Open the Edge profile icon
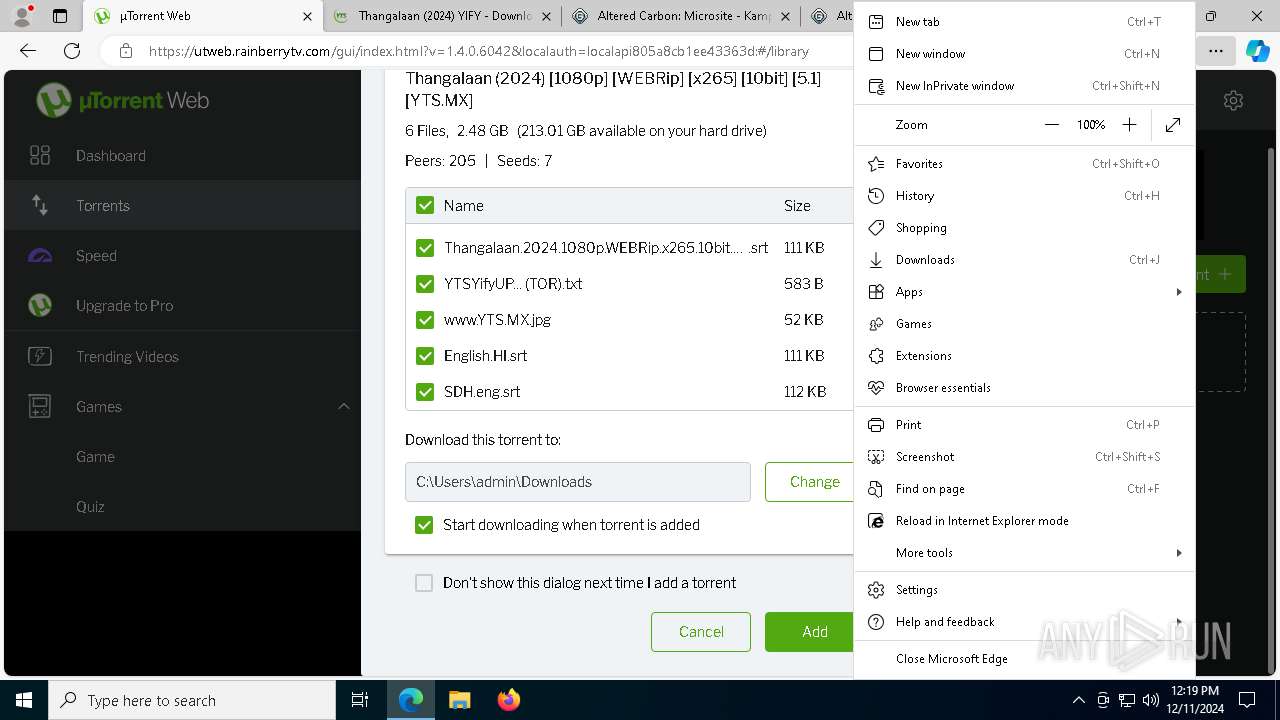 (x=21, y=16)
